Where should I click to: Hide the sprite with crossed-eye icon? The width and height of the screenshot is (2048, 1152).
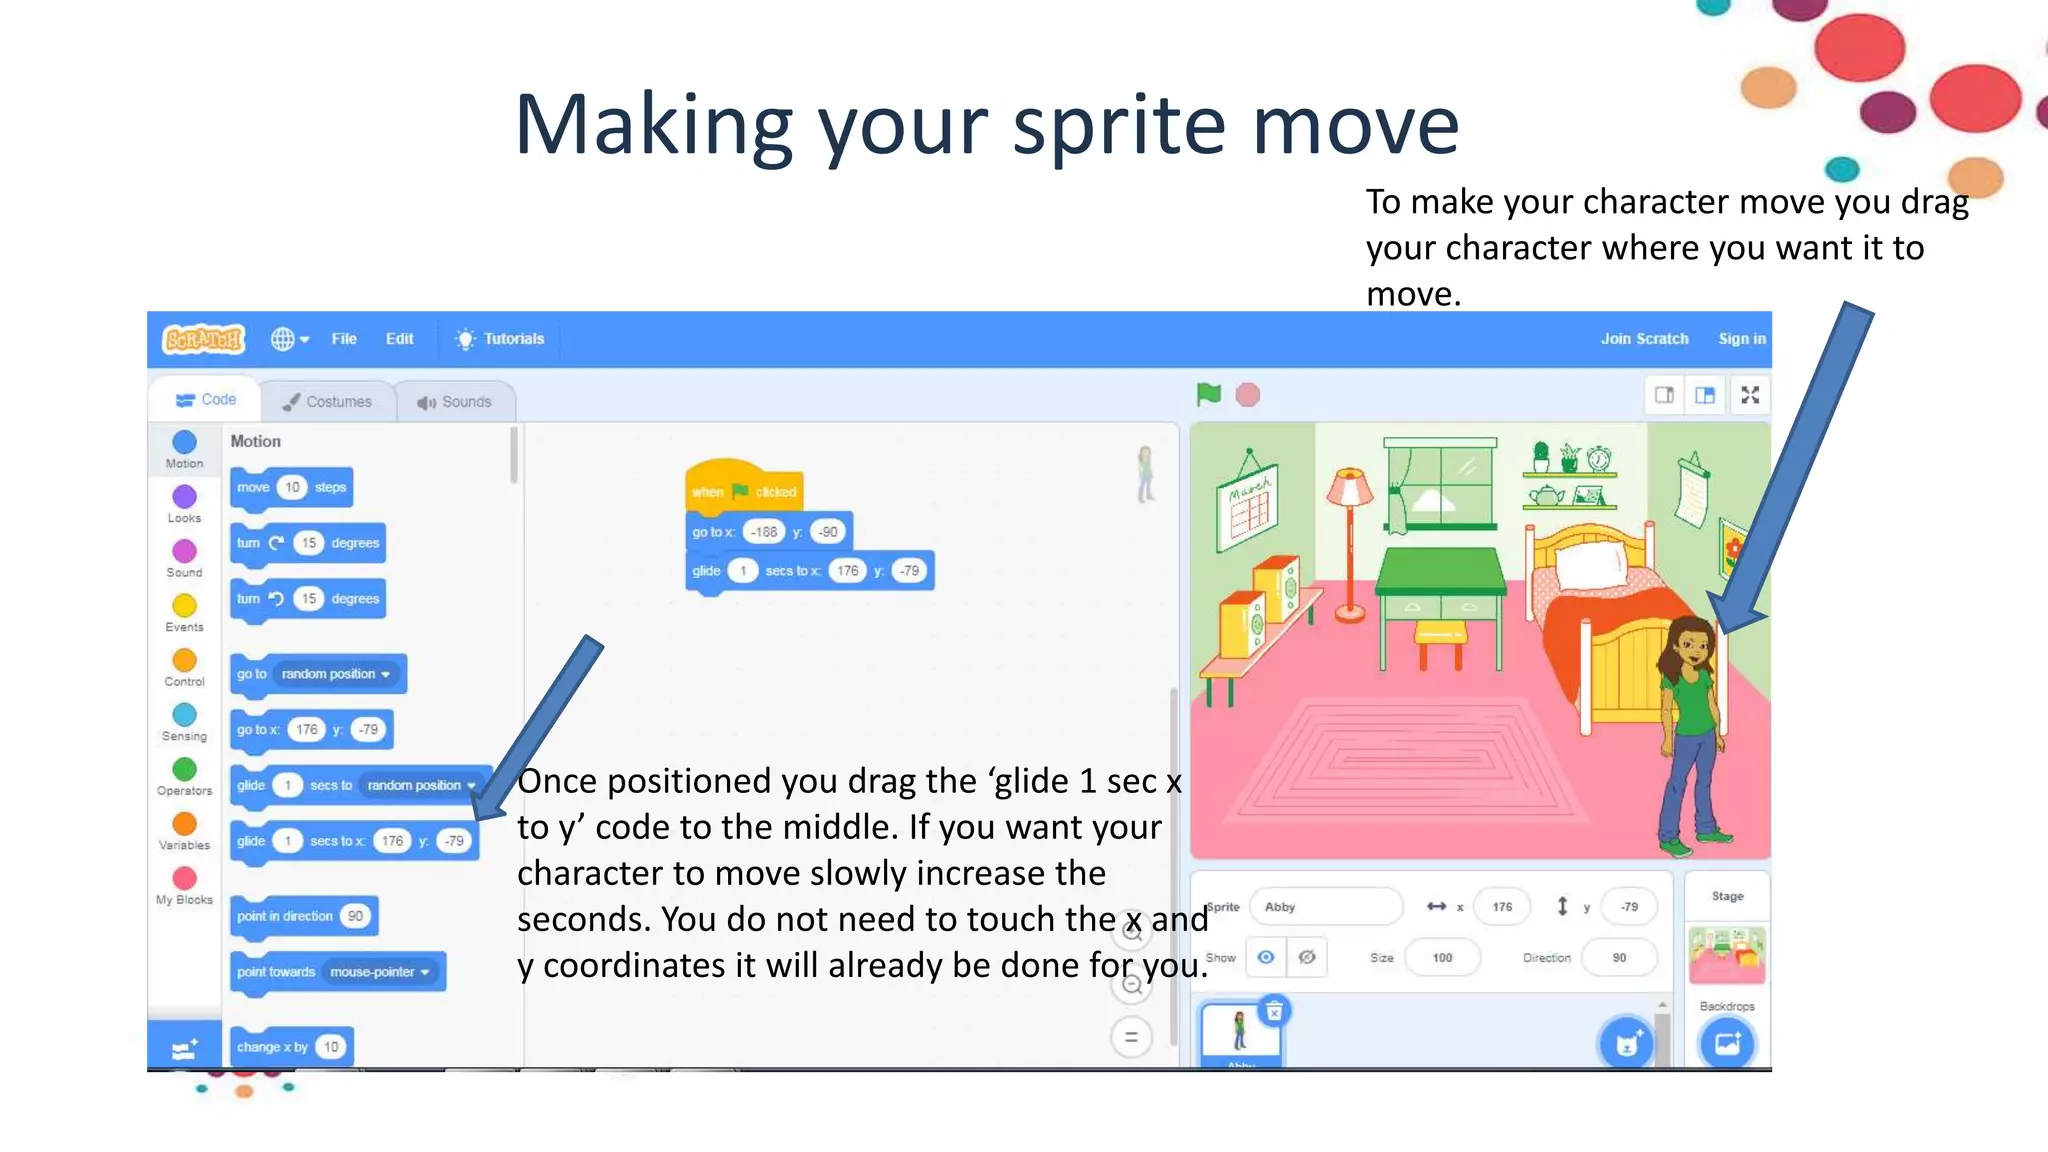[x=1307, y=957]
